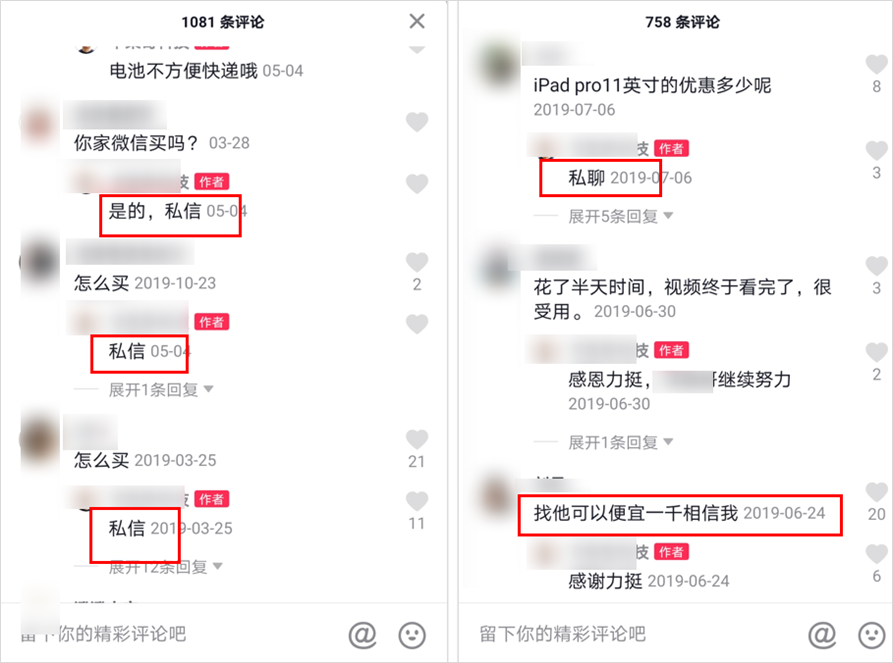Expand '展开1条回复' under 感恩力挺 reply
Screen dimensions: 893x663
click(x=620, y=442)
